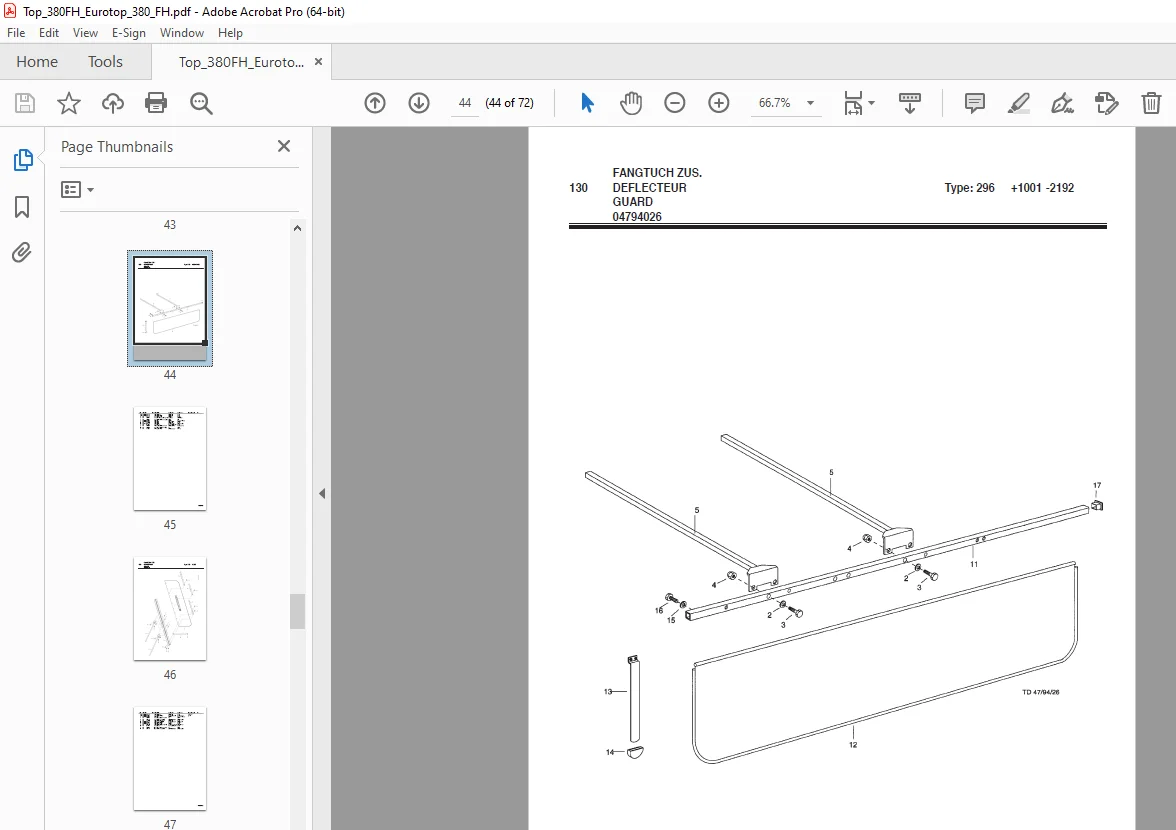Click the thumbnails scrollbar handle
The height and width of the screenshot is (830, 1176).
(297, 611)
